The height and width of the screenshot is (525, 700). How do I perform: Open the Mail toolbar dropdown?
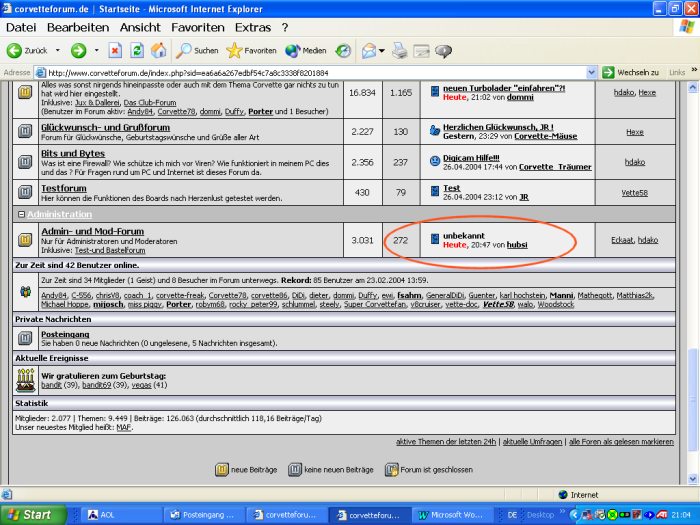382,50
